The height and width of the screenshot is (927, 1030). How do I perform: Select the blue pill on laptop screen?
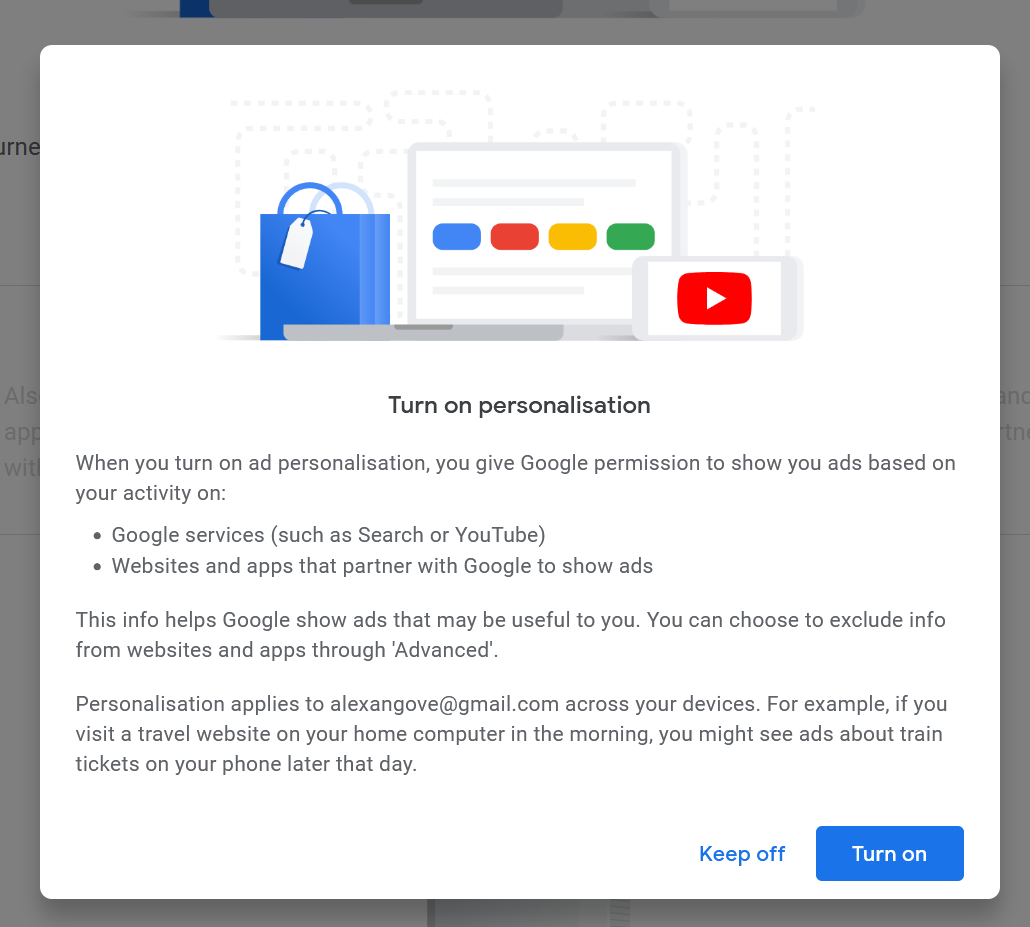pos(457,237)
